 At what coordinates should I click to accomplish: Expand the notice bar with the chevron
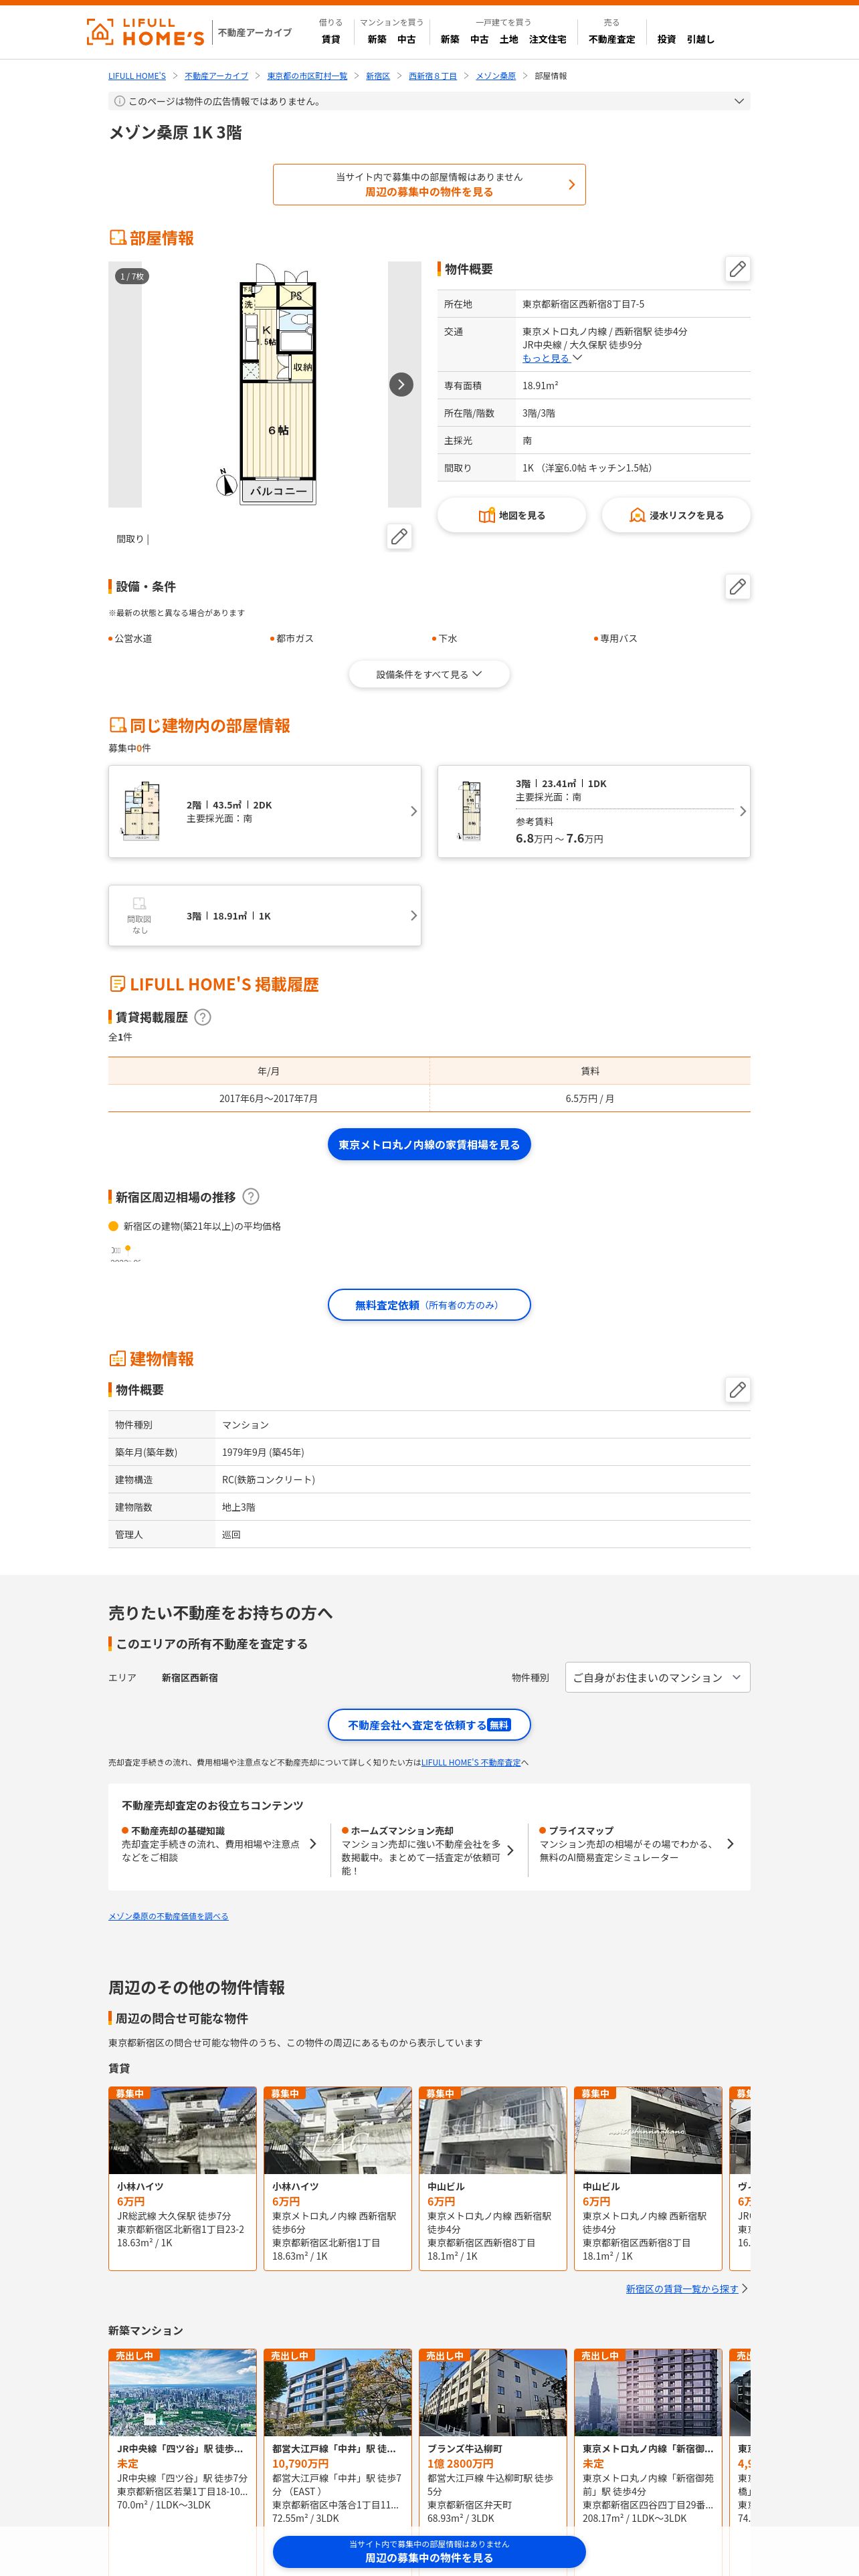point(739,101)
